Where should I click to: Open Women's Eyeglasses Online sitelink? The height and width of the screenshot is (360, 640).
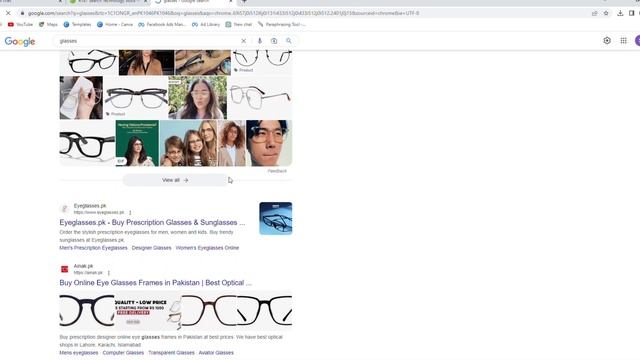click(x=207, y=248)
